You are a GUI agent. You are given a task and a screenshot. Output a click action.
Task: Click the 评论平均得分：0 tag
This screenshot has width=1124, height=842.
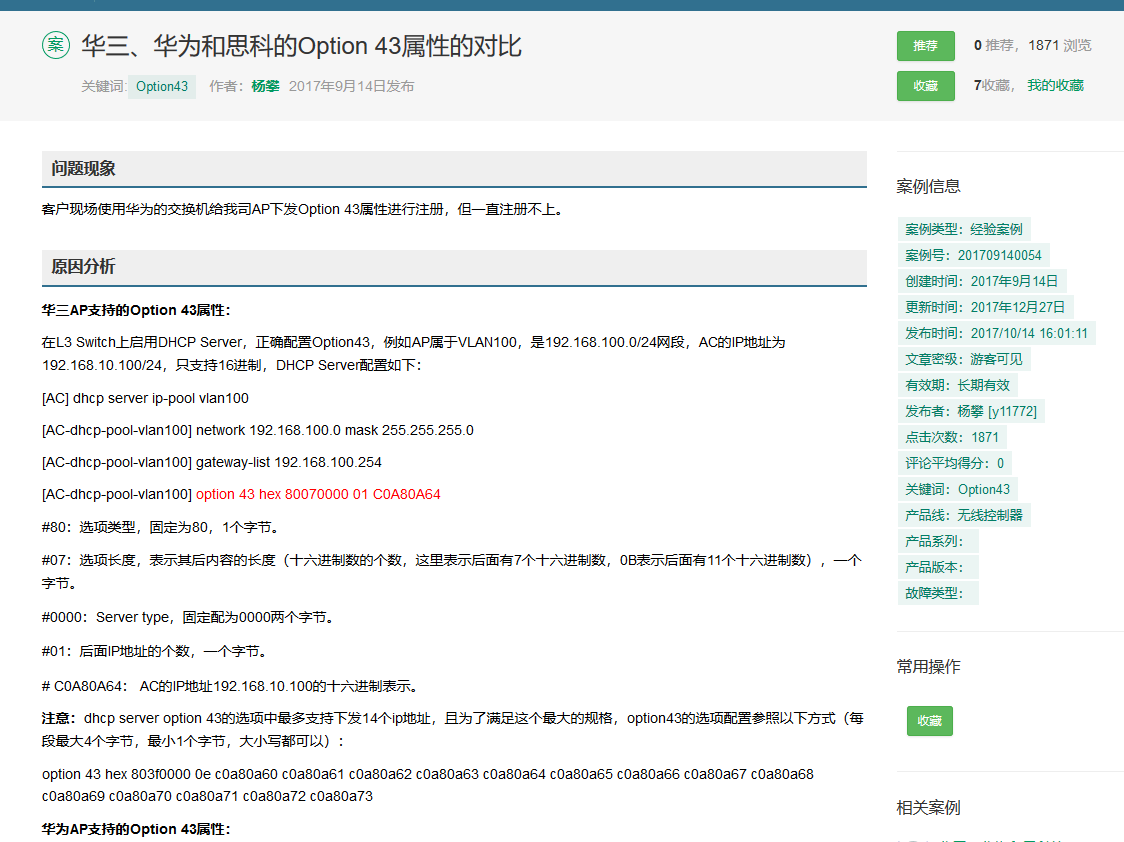(x=954, y=463)
